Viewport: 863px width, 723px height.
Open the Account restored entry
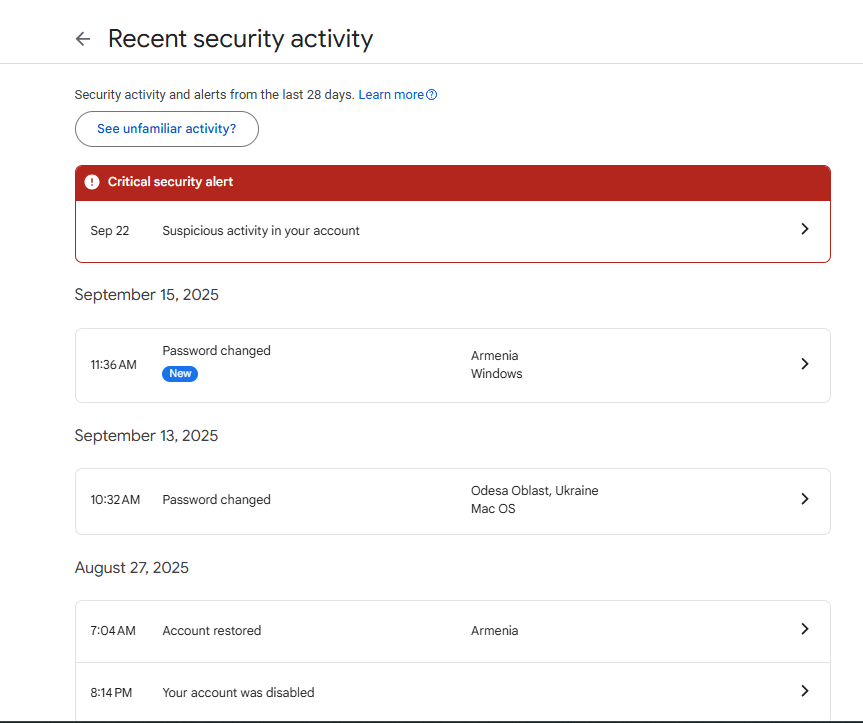point(452,631)
